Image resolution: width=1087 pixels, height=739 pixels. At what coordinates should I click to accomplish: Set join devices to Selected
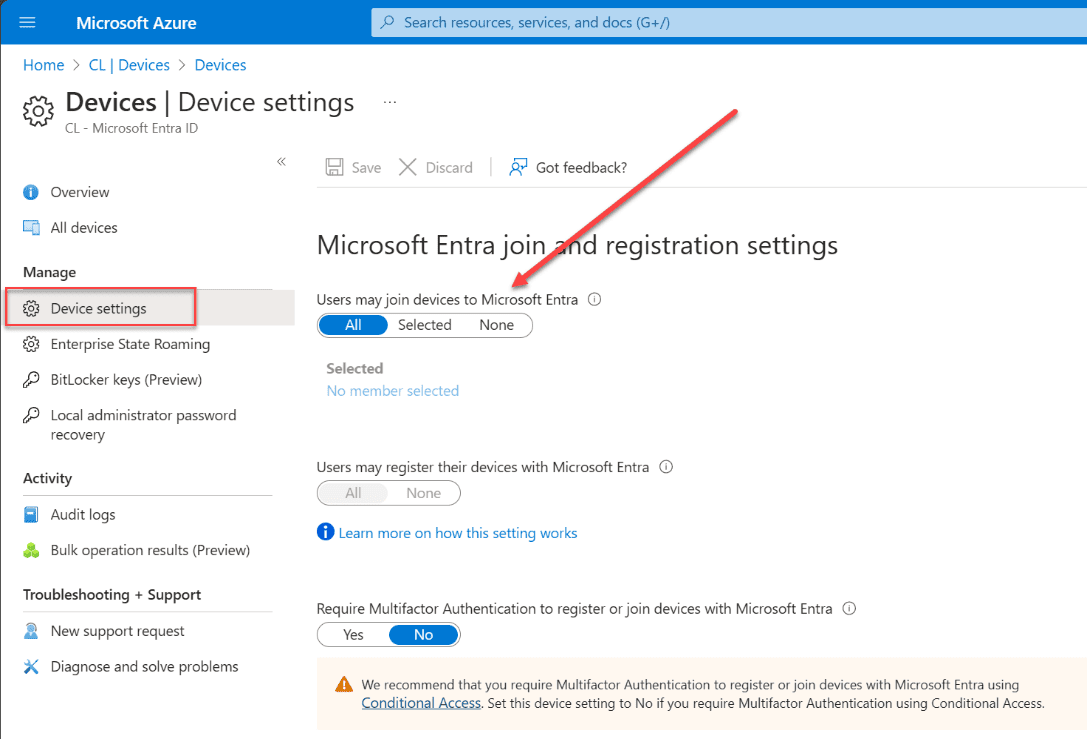point(424,325)
